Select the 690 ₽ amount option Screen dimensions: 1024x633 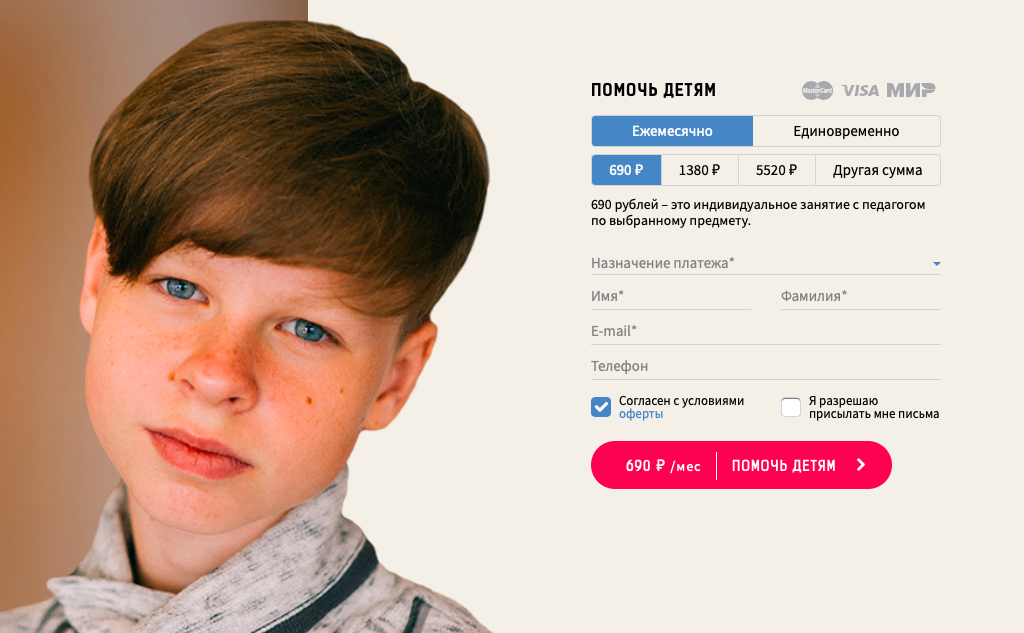coord(626,170)
